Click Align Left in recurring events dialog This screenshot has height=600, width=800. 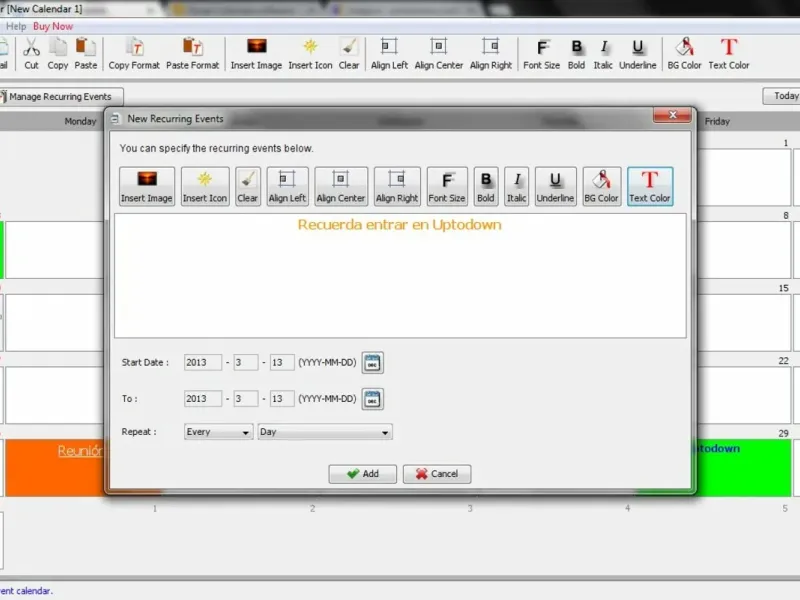click(x=287, y=186)
